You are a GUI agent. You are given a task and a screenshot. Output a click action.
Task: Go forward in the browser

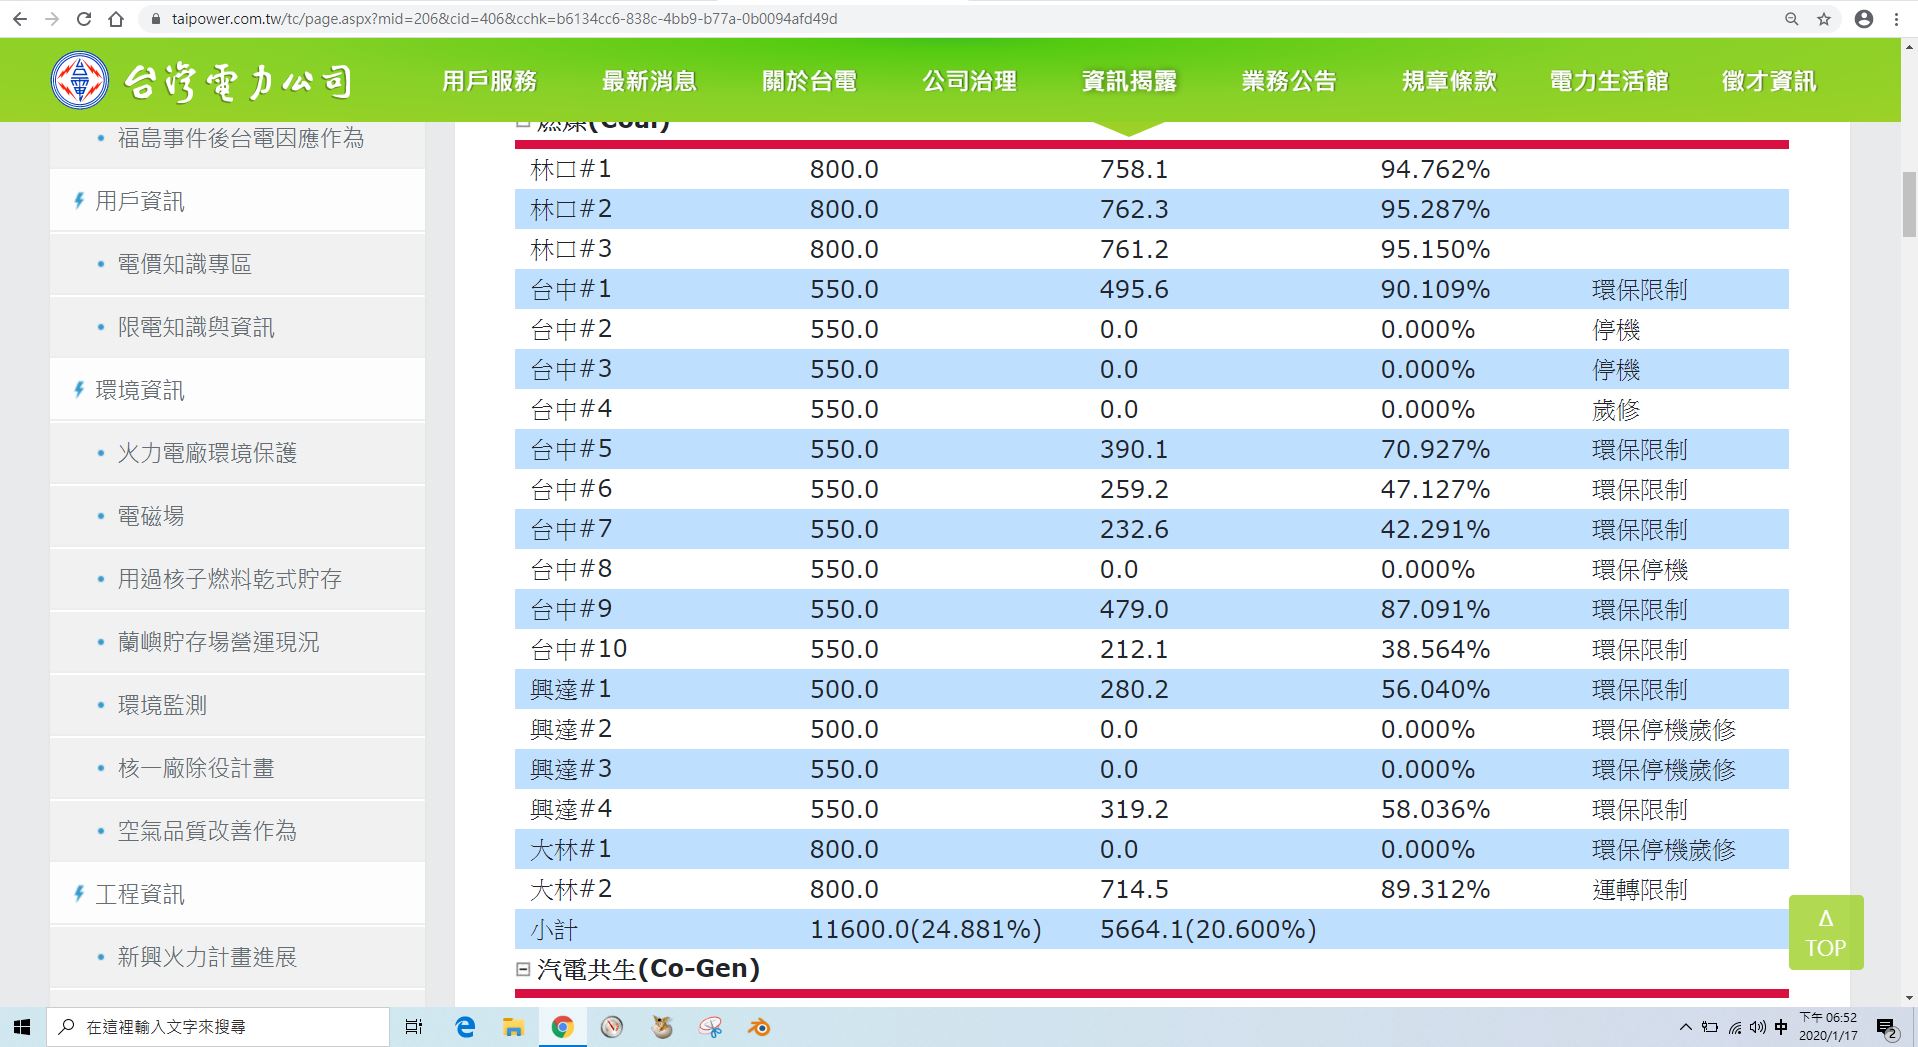[52, 19]
